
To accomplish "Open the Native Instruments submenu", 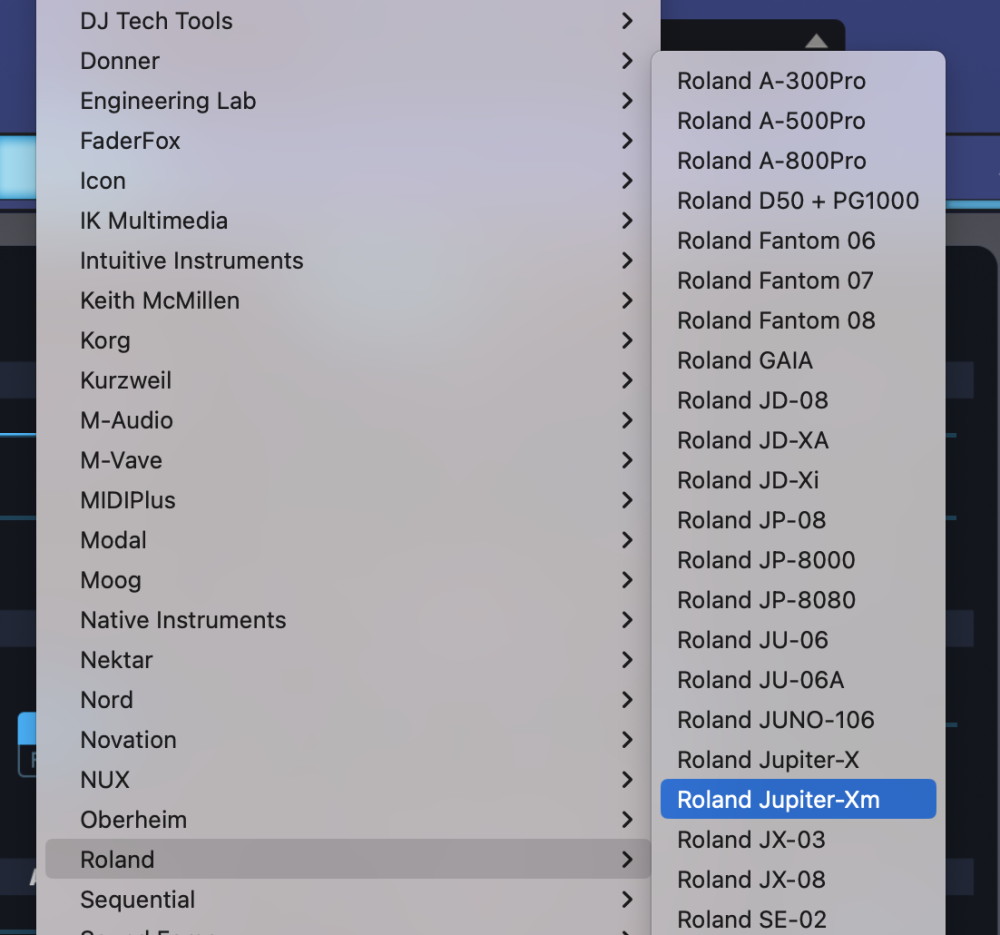I will 183,620.
